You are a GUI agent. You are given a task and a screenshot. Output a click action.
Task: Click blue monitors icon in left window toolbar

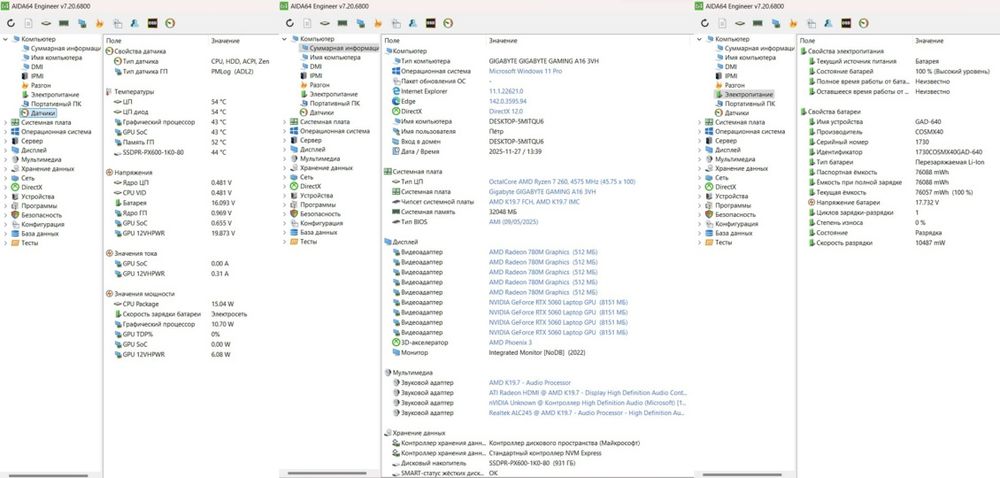(82, 23)
